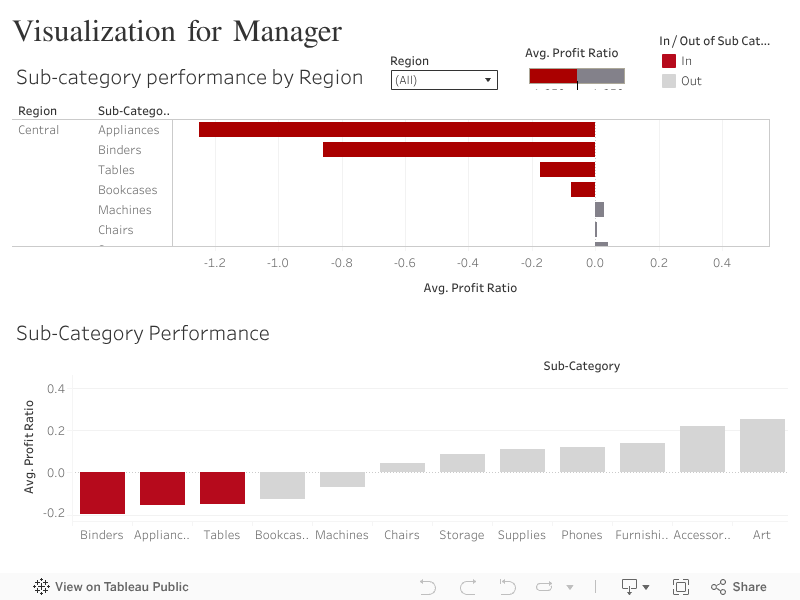Screen dimensions: 800x600
Task: Expand the arrow next to the refresh icon
Action: (570, 587)
